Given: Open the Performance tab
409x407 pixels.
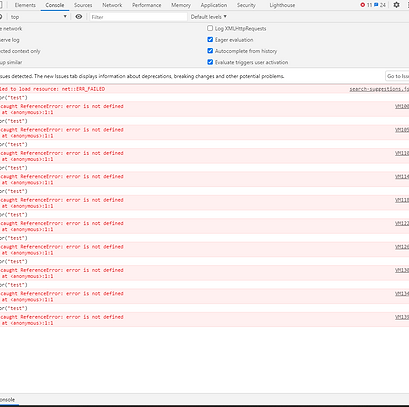Looking at the screenshot, I should point(146,5).
